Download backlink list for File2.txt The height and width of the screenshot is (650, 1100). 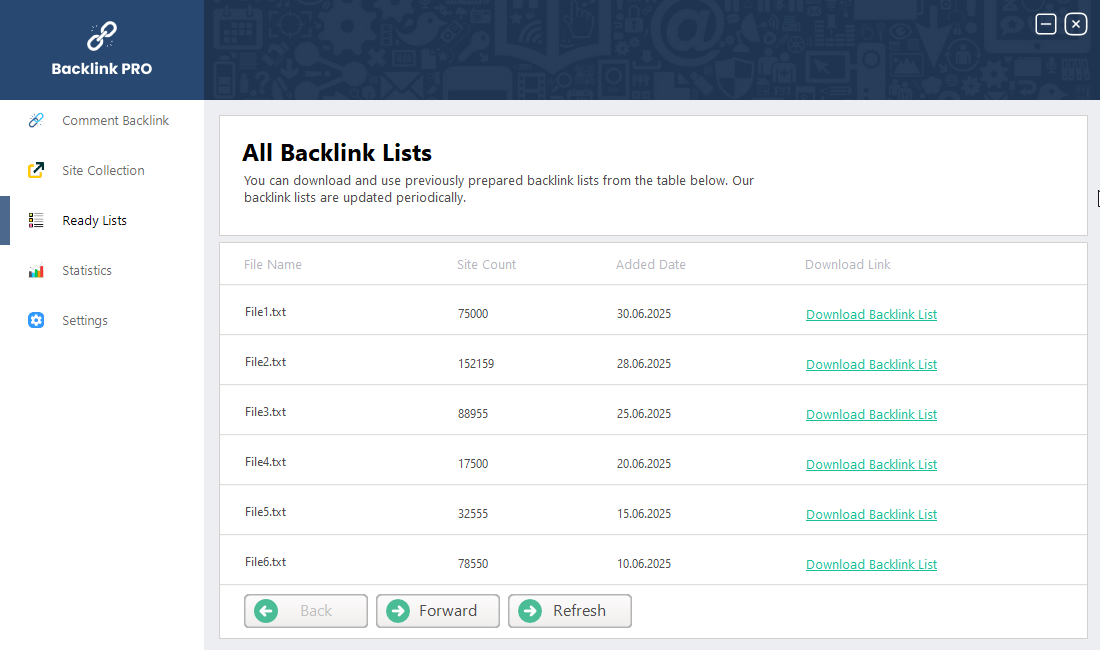871,365
